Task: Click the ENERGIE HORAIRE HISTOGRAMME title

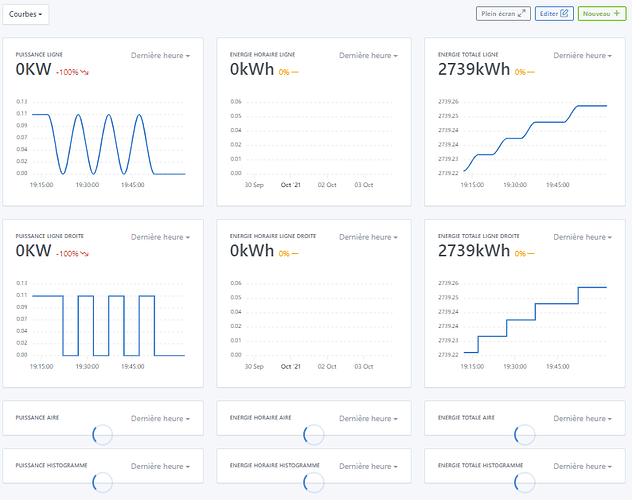Action: 274,465
